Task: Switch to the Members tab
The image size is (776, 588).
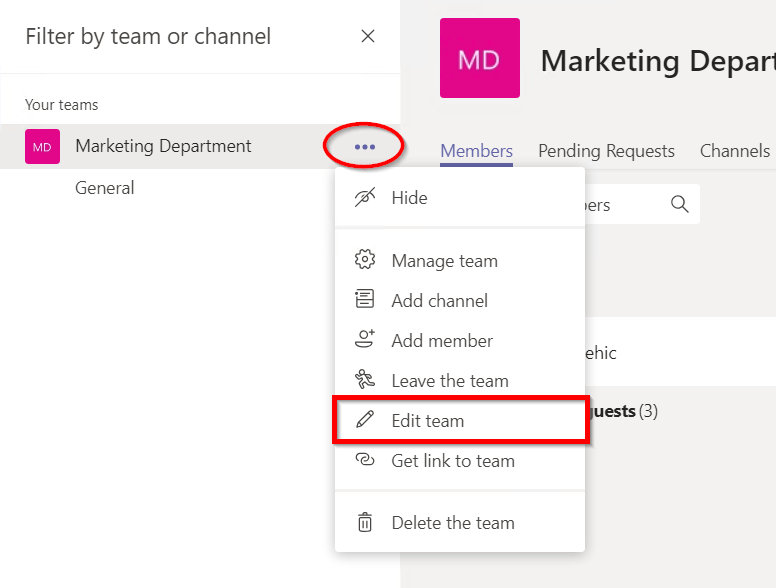Action: click(x=476, y=151)
